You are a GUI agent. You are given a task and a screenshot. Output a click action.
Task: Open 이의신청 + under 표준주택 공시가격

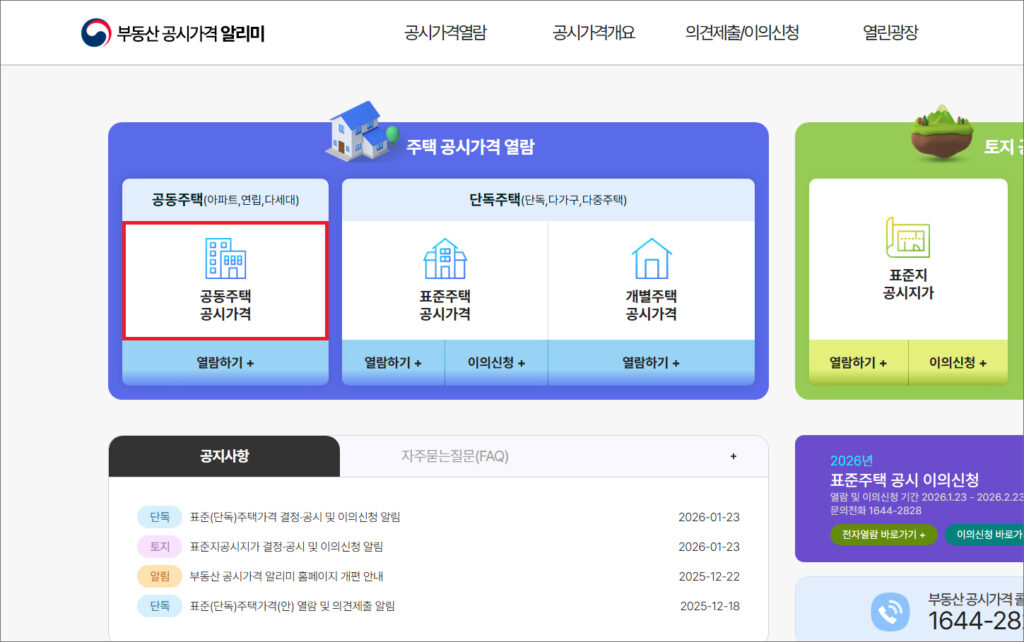point(496,362)
